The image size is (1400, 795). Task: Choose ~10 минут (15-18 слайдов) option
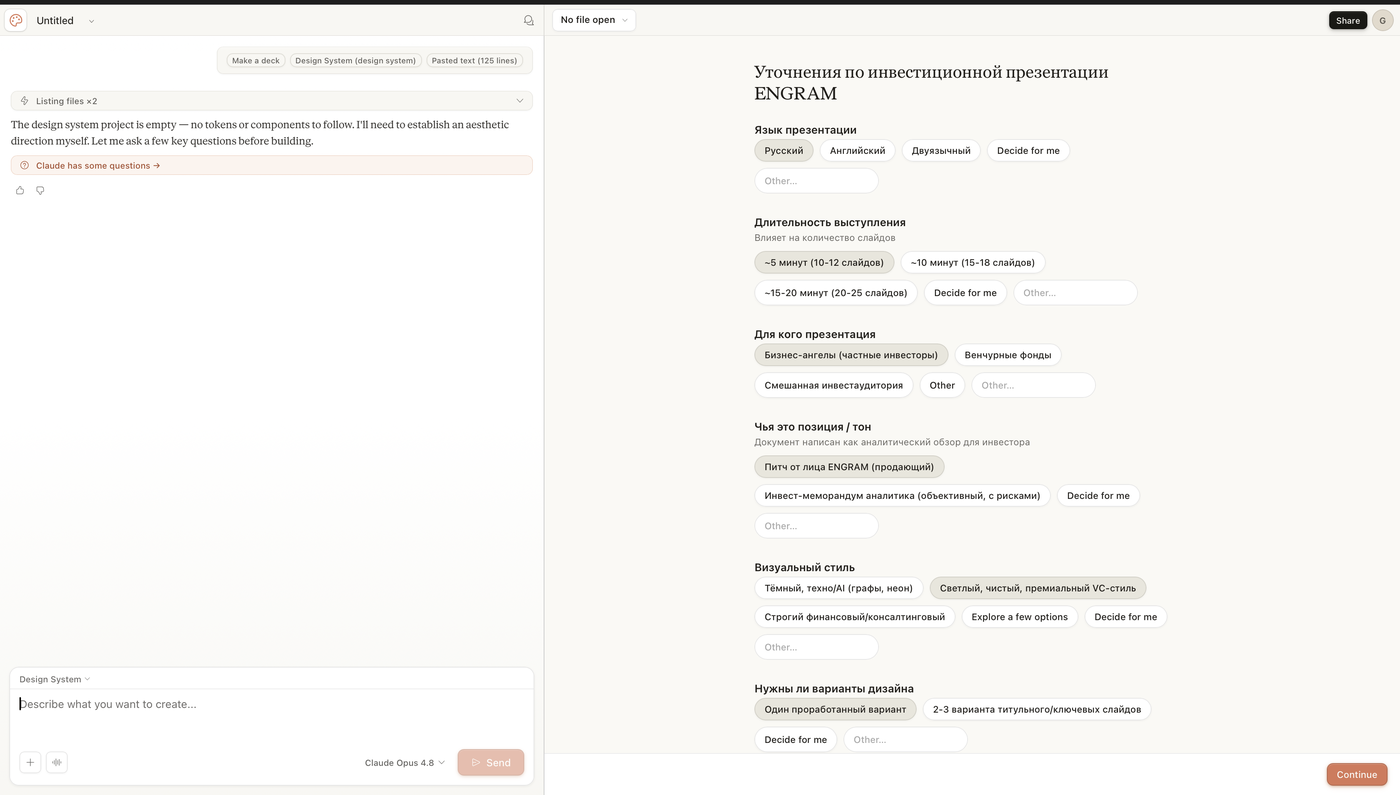[x=973, y=263]
